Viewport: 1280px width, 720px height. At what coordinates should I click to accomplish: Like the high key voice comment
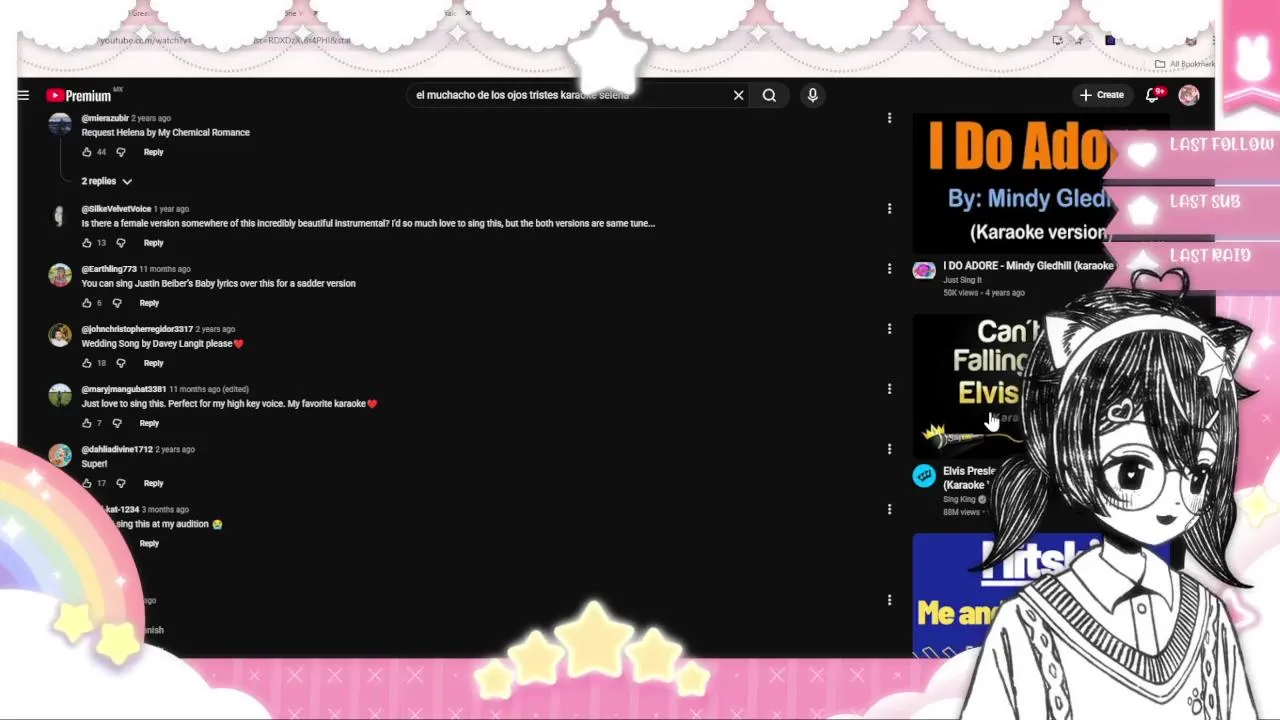pyautogui.click(x=87, y=423)
